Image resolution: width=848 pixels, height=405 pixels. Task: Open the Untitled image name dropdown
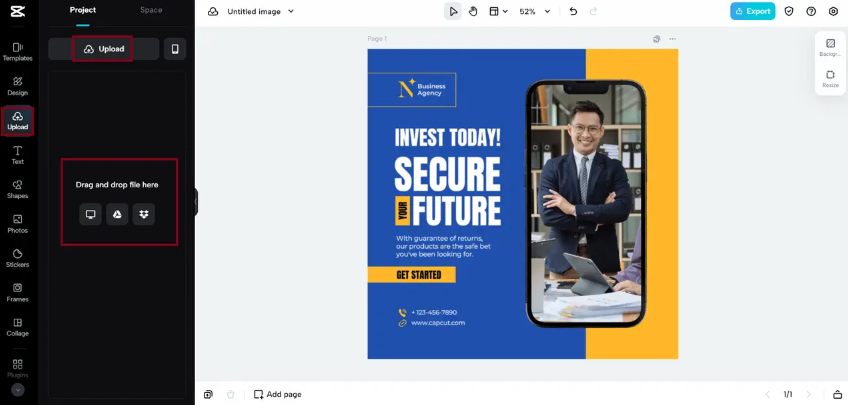[x=261, y=11]
